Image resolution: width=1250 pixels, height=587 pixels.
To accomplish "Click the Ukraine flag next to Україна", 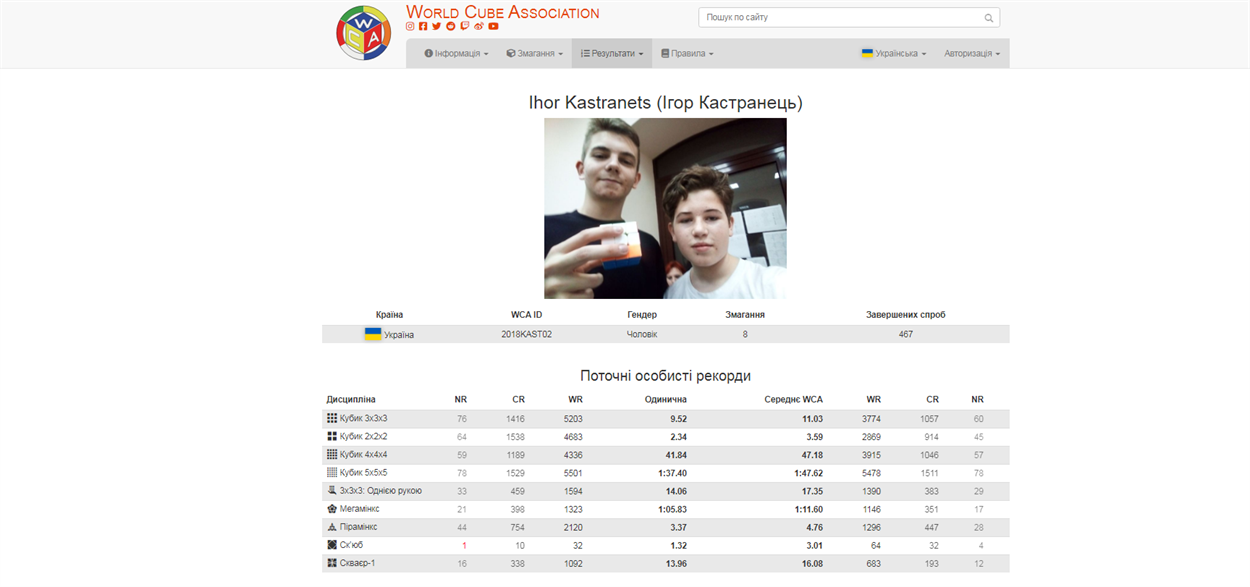I will coord(373,333).
